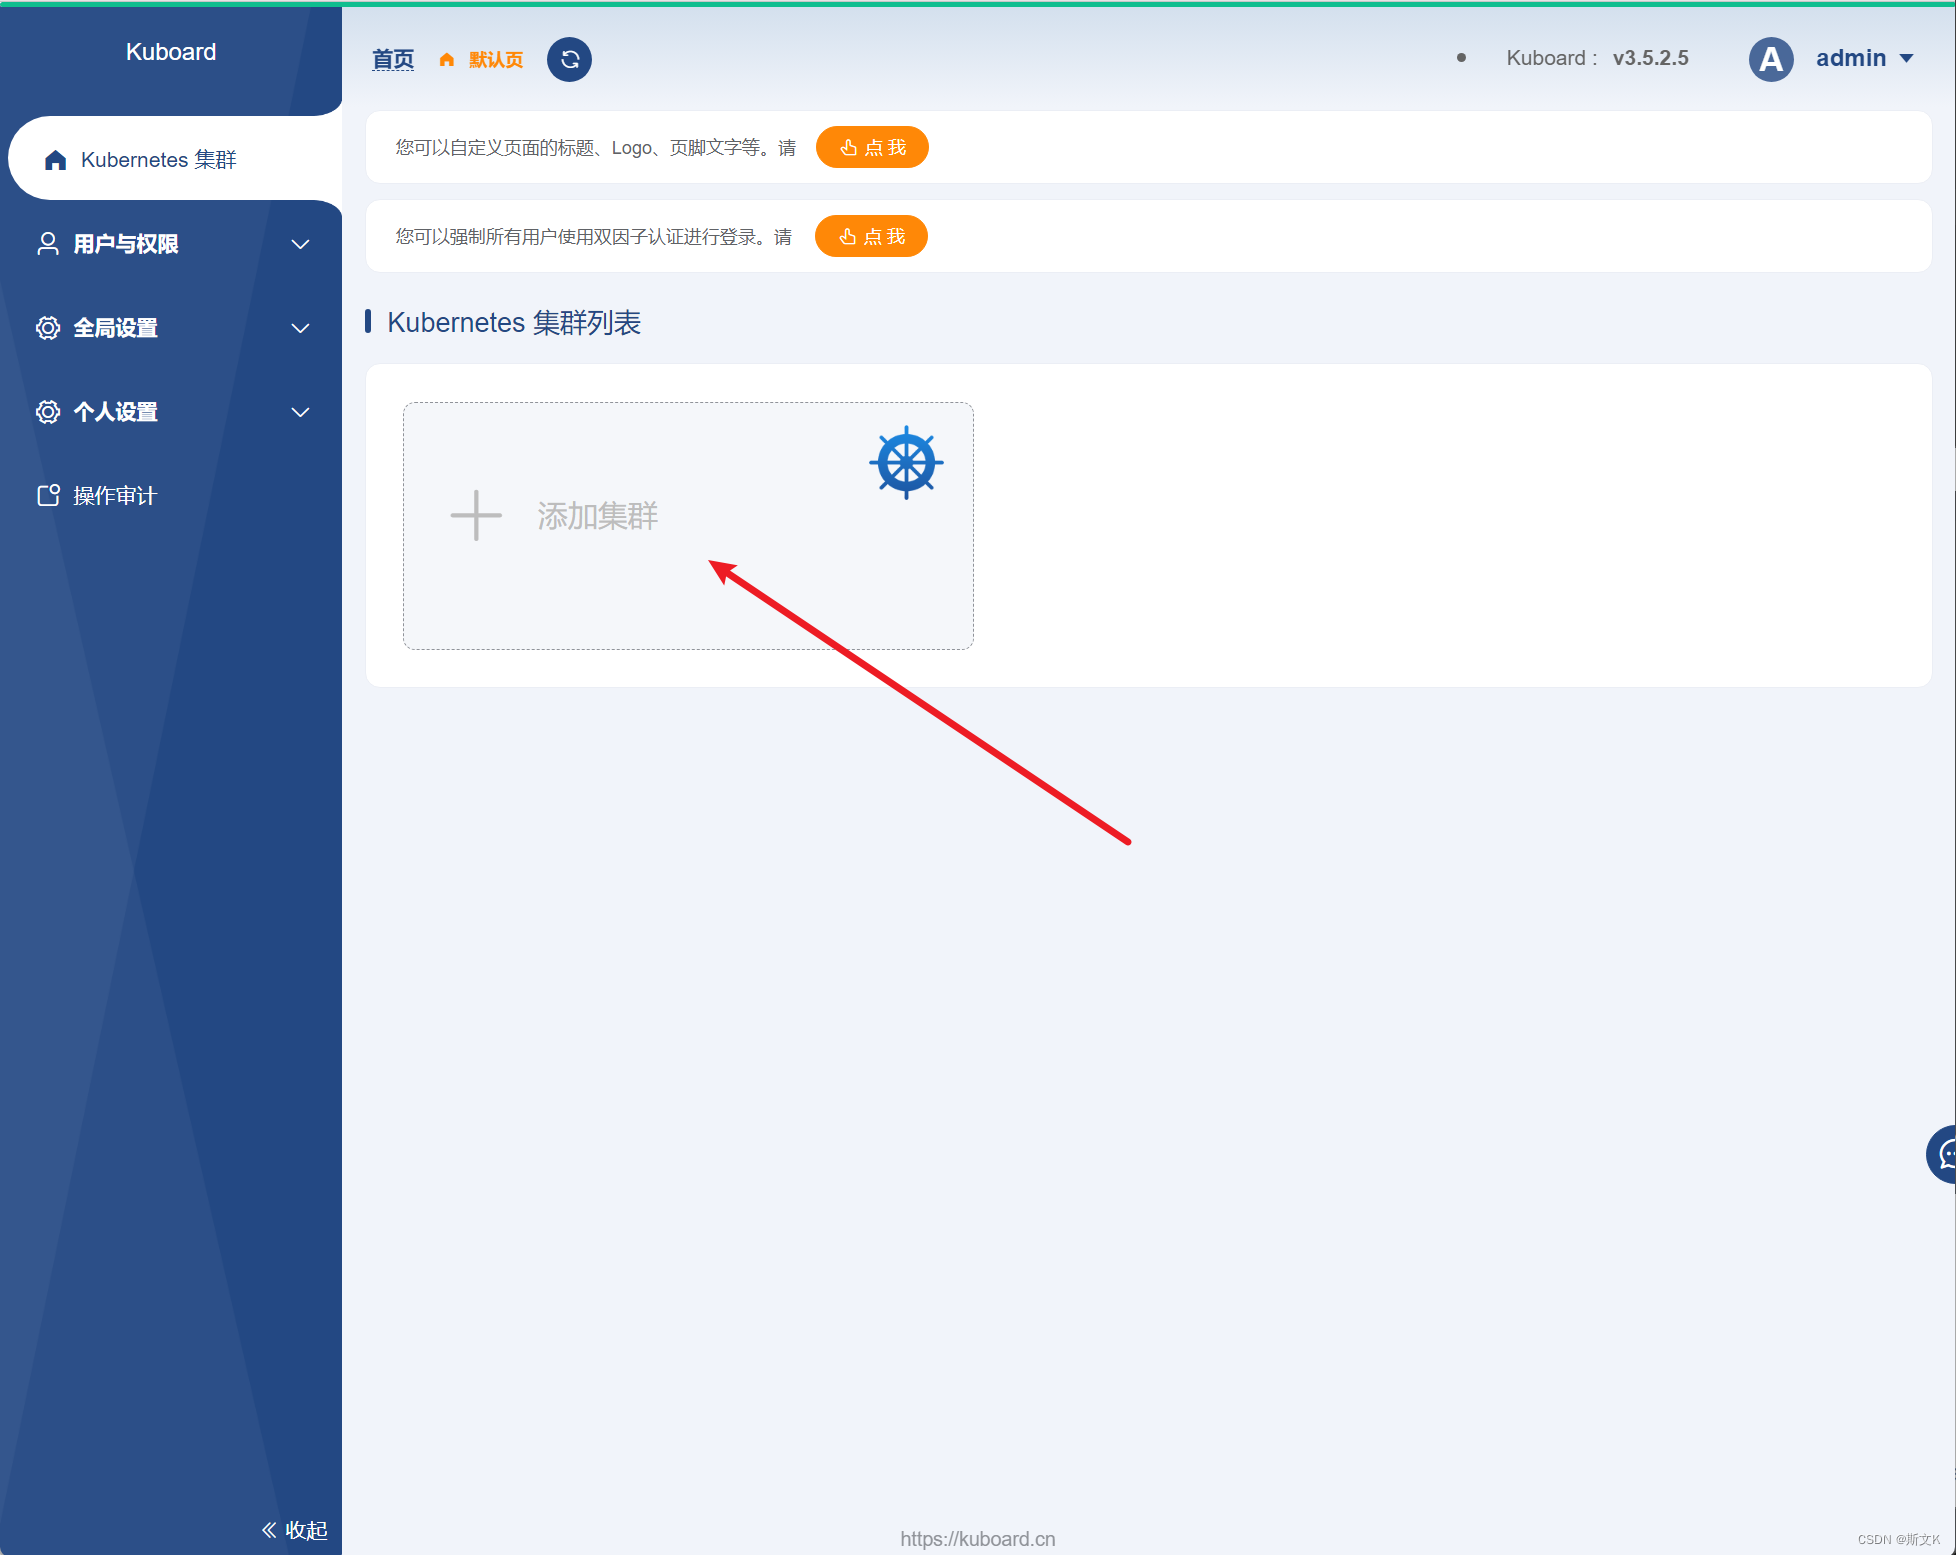Click the 默认页 breadcrumb link
Screen dimensions: 1956x1555
point(496,60)
